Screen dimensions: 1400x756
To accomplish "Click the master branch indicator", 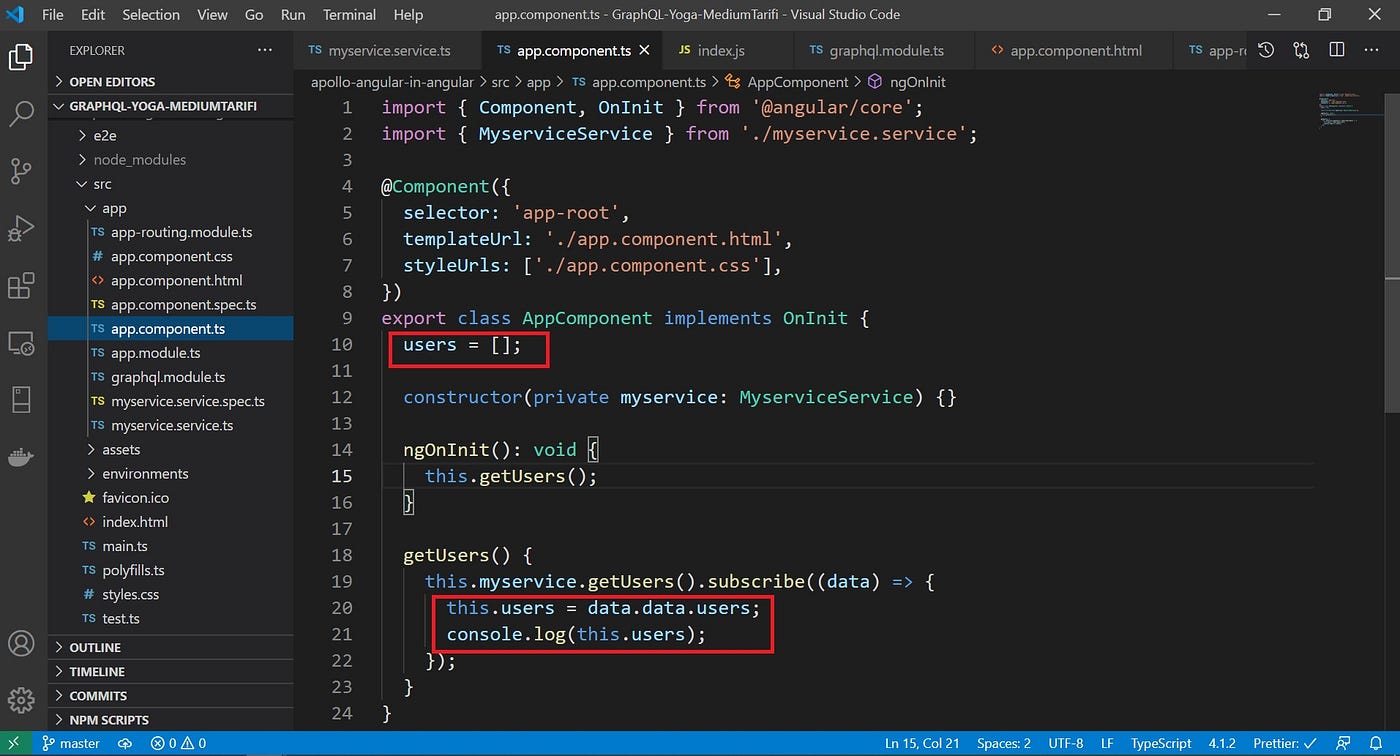I will (71, 743).
